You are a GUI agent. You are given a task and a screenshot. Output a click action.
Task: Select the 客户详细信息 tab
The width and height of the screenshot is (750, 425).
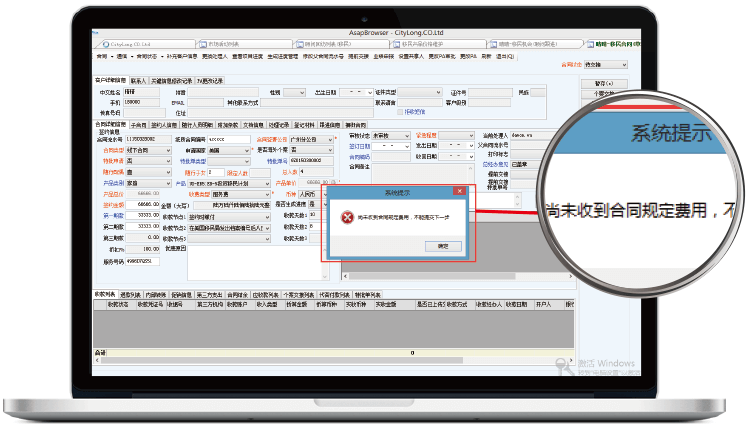tap(110, 80)
